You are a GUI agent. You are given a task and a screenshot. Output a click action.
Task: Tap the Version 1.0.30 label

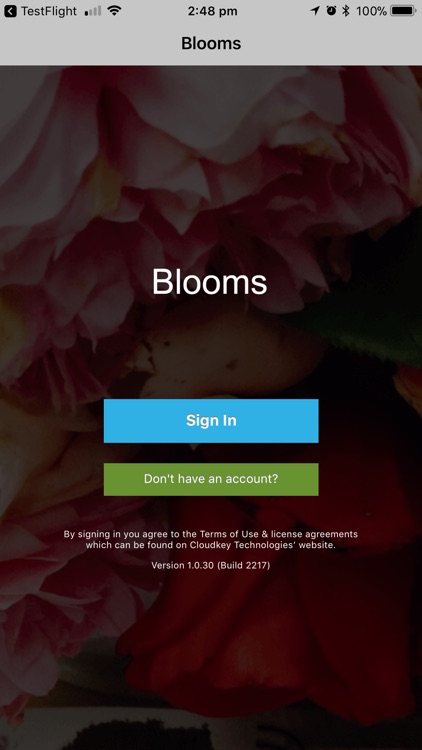tap(183, 565)
